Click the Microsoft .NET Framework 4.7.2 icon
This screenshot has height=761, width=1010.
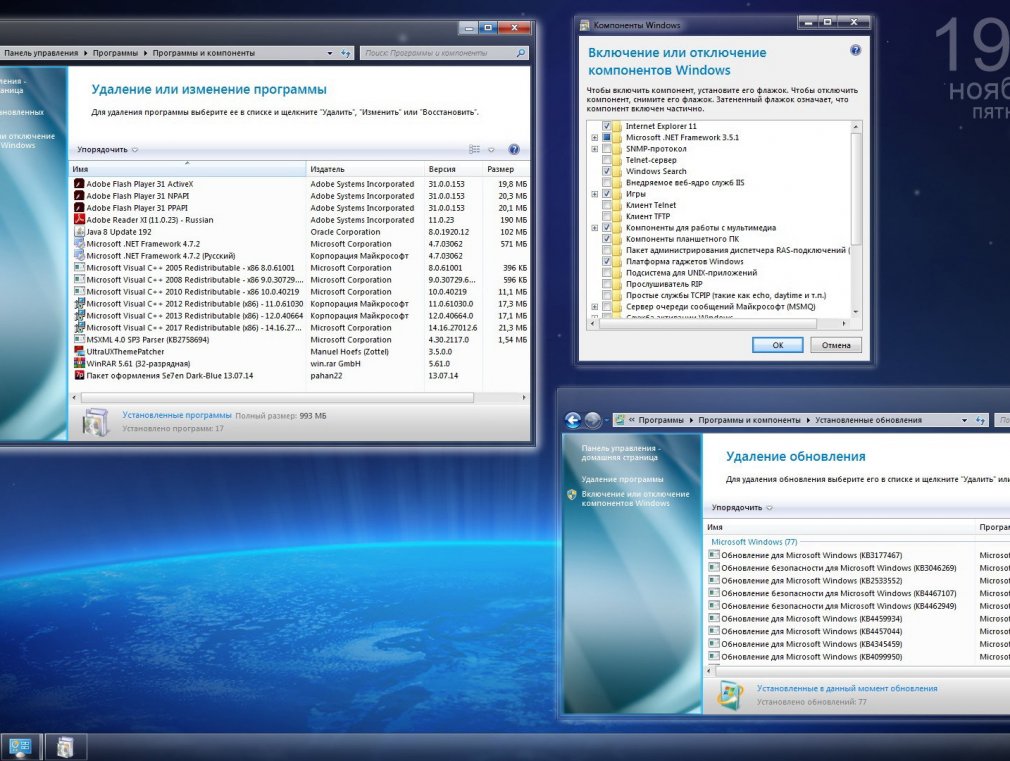pos(79,244)
